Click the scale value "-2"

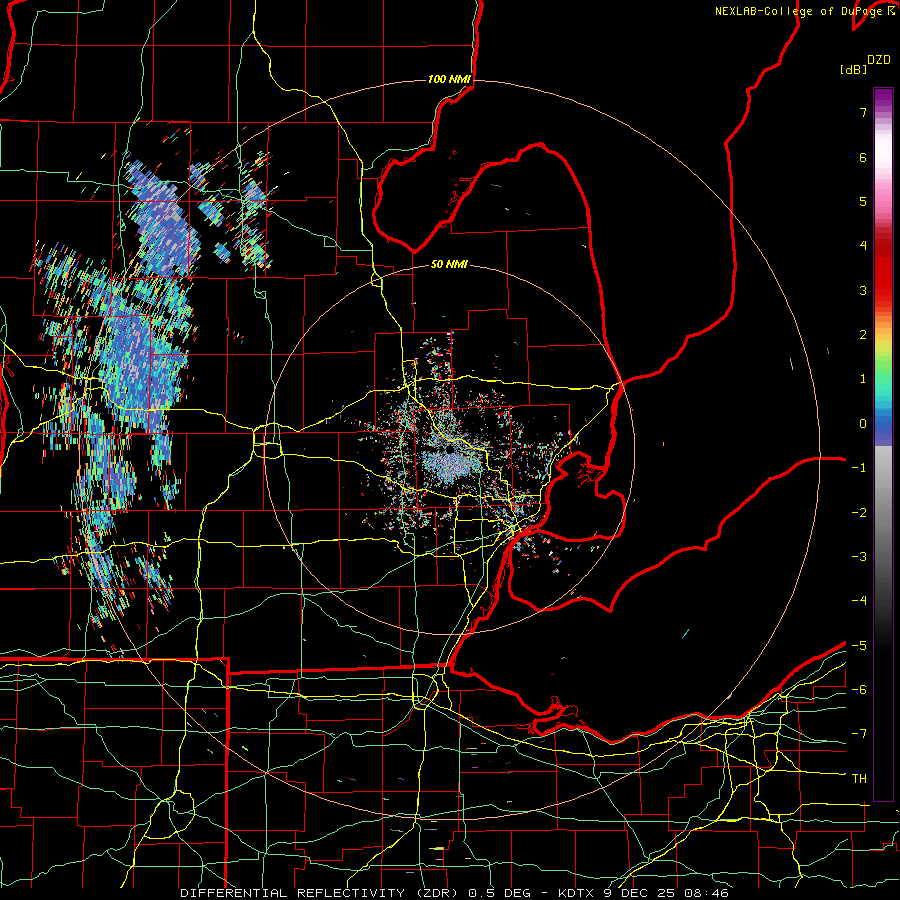point(859,513)
